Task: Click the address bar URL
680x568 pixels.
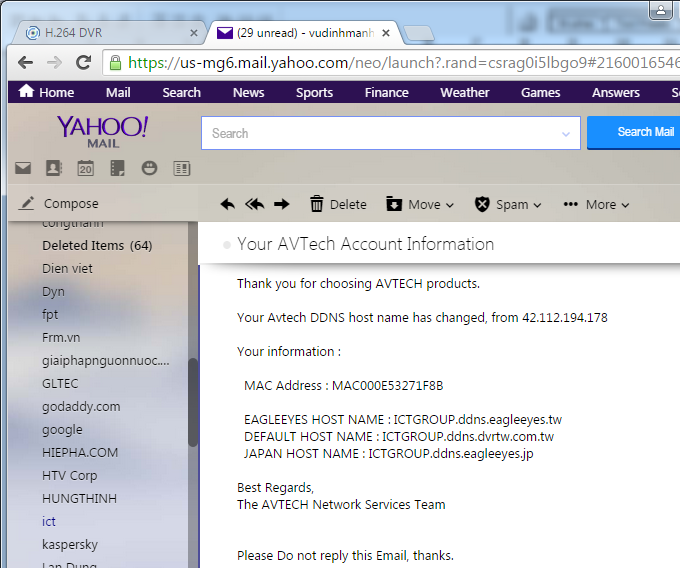Action: click(x=403, y=63)
